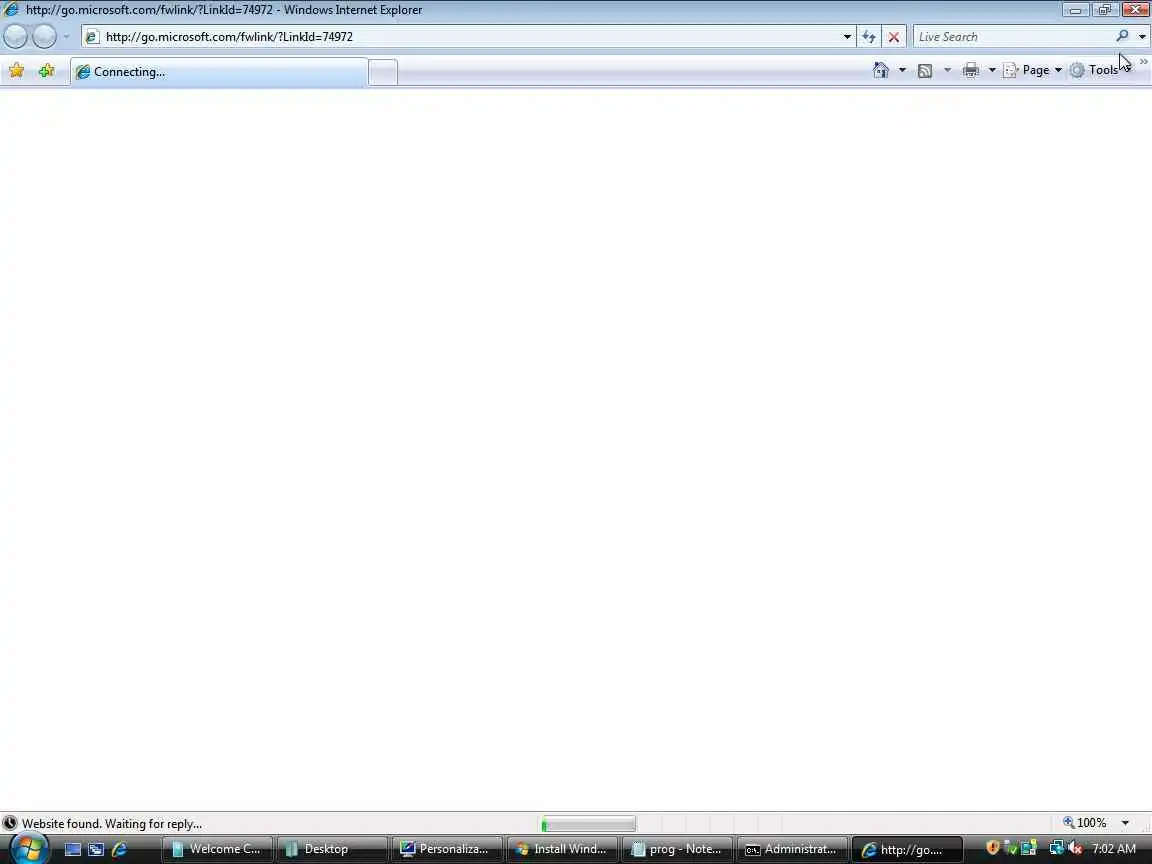The height and width of the screenshot is (864, 1152).
Task: Click the network connection tray icon
Action: click(x=1056, y=848)
